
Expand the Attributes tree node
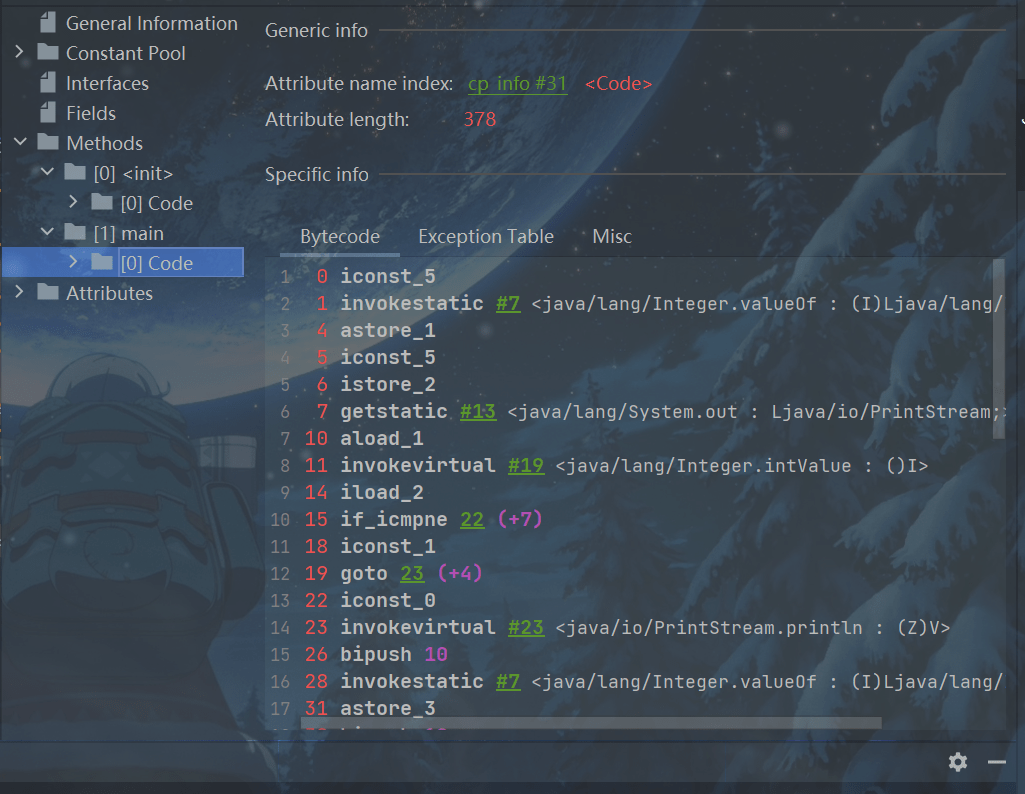pyautogui.click(x=19, y=293)
